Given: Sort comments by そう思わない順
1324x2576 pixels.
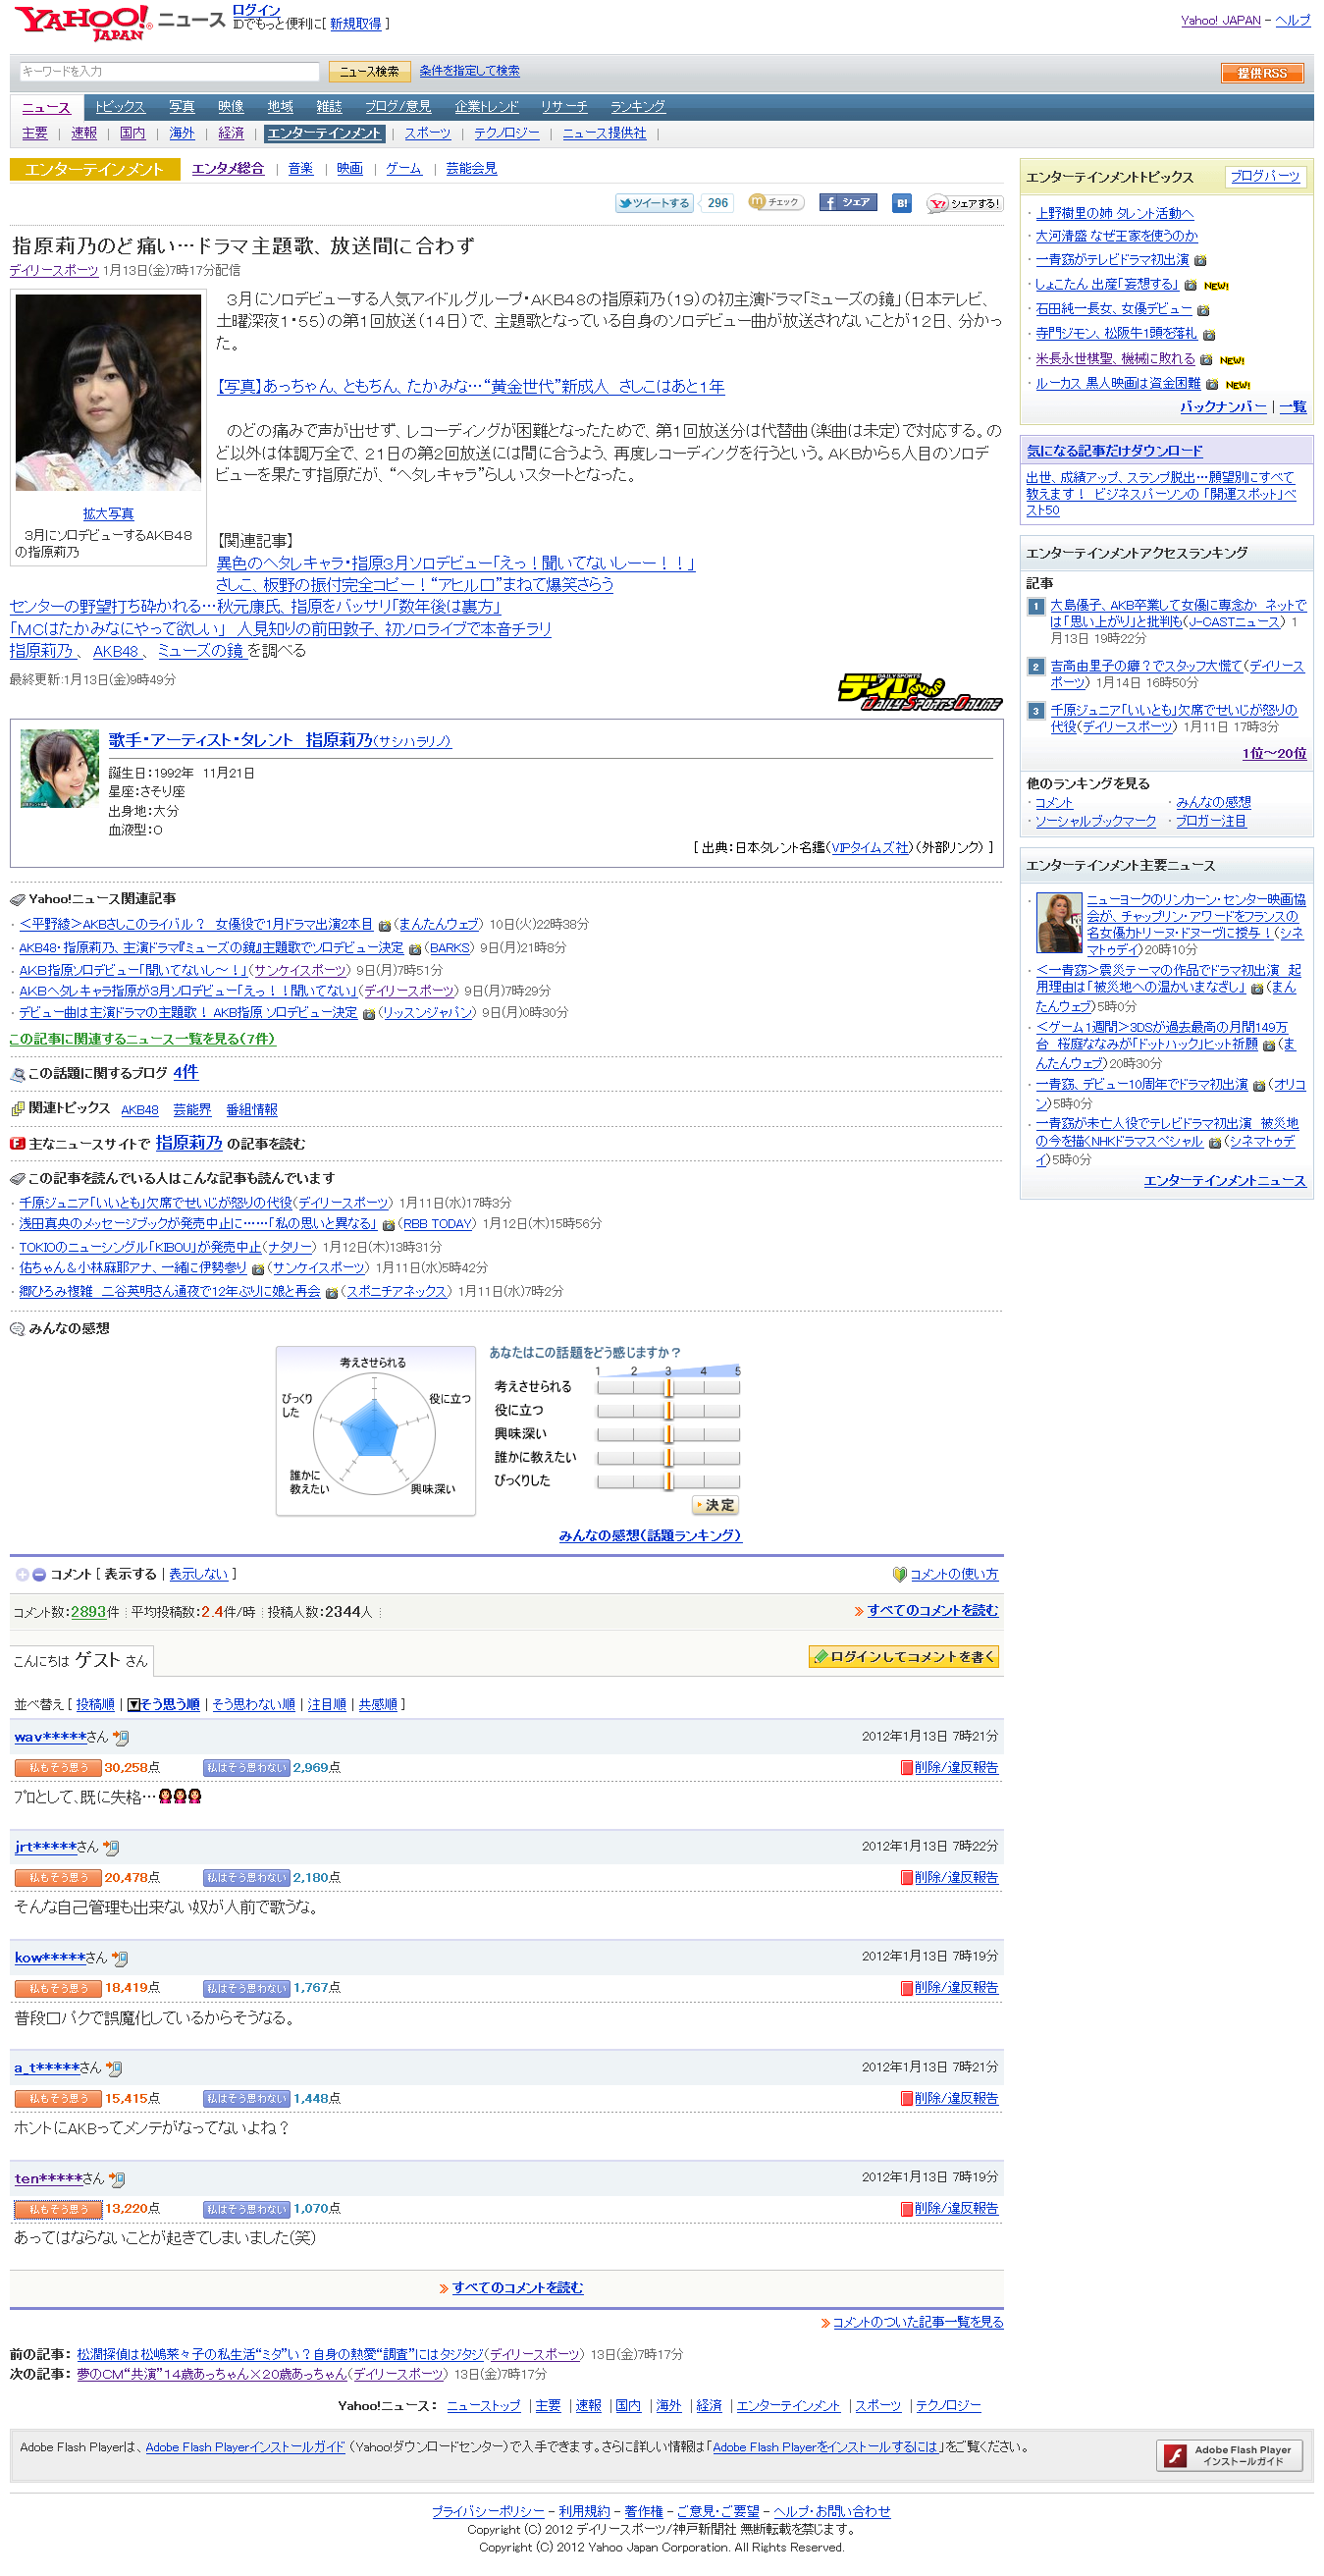Looking at the screenshot, I should click(x=253, y=1704).
